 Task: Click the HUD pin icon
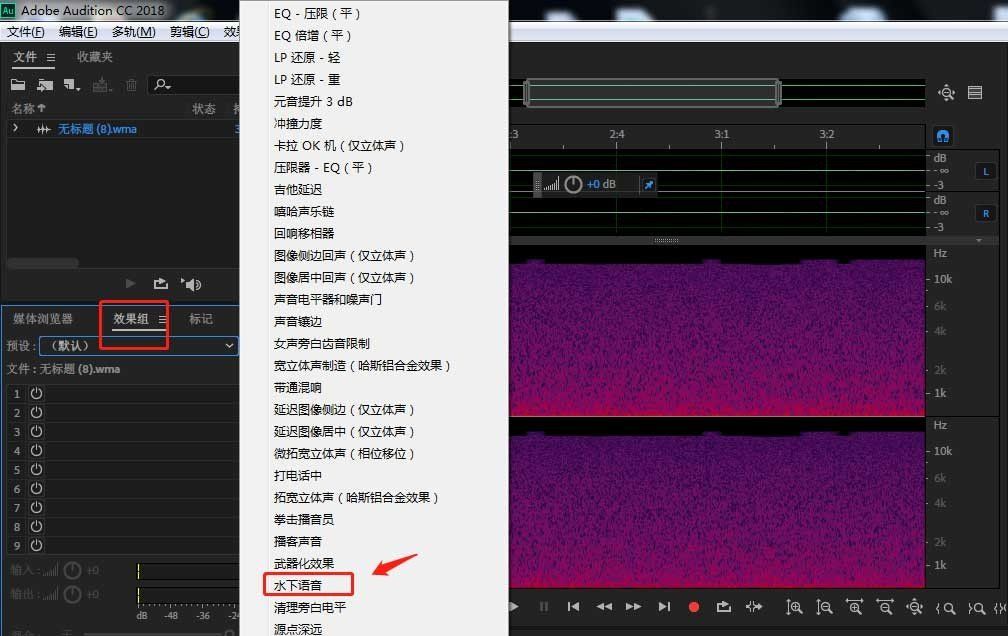[649, 185]
